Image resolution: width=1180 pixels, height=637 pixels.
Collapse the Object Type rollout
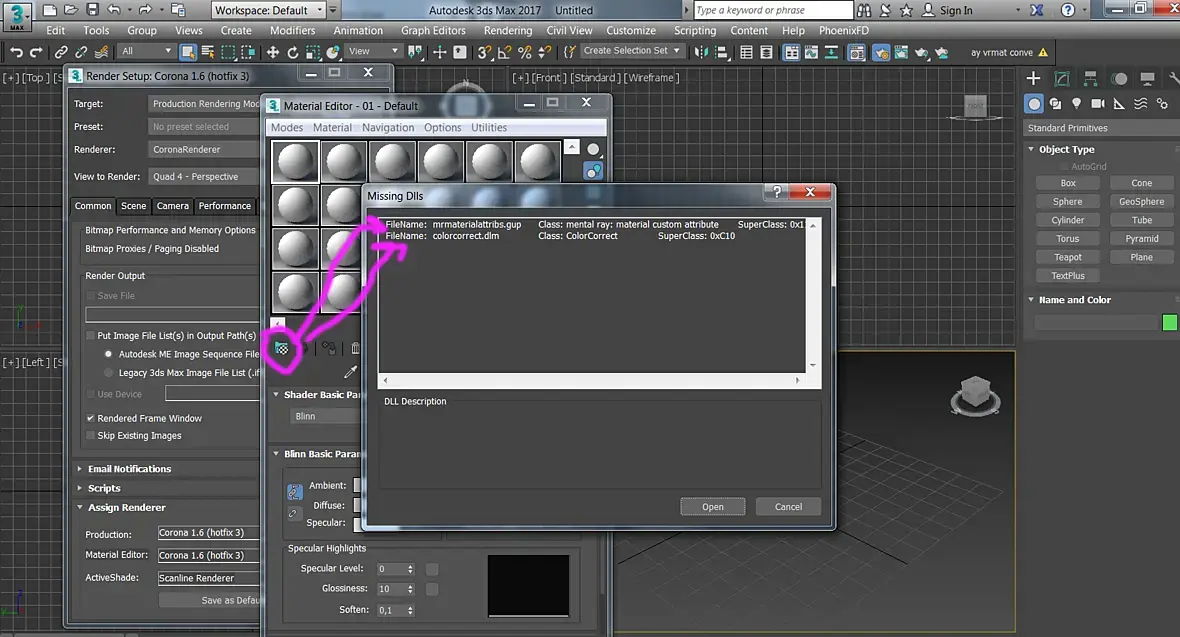[1031, 149]
